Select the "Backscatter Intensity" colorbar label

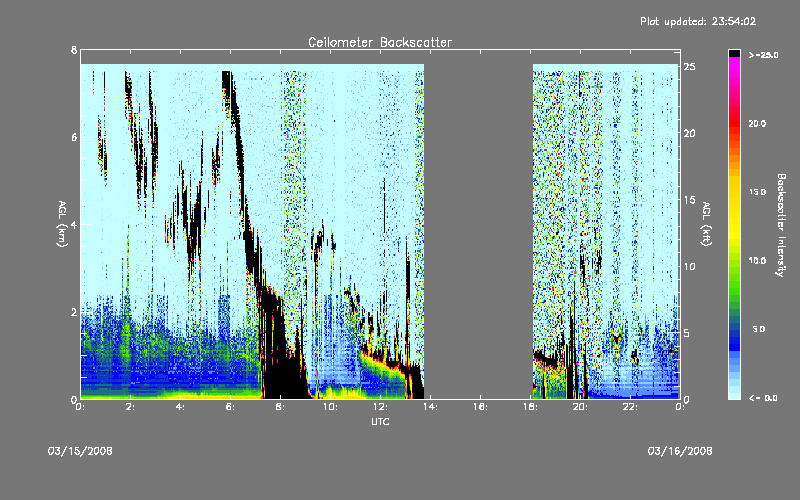pyautogui.click(x=781, y=225)
